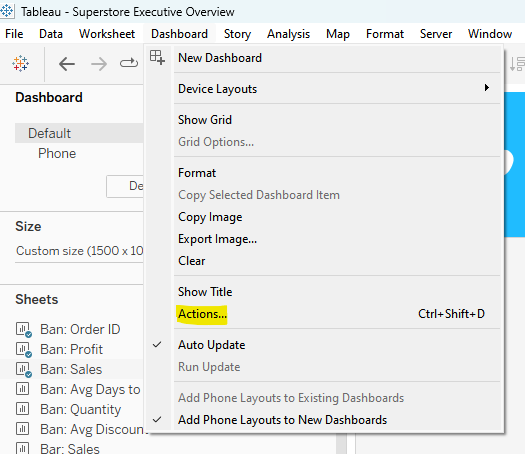
Task: Select the Ban: Sales sheet
Action: pos(71,370)
